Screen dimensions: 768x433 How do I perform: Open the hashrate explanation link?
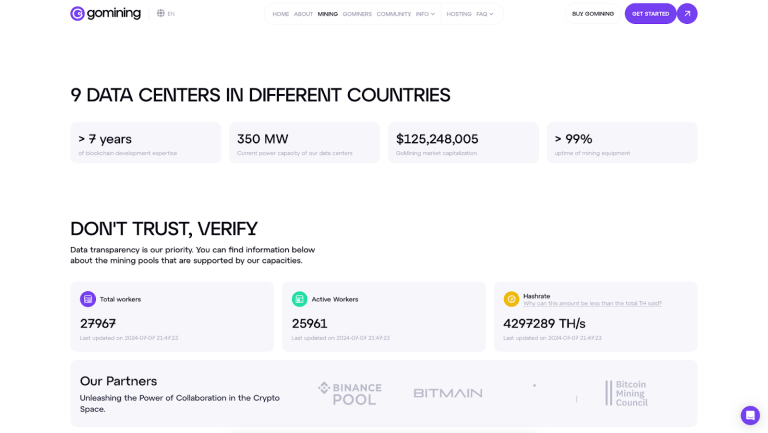pos(592,303)
